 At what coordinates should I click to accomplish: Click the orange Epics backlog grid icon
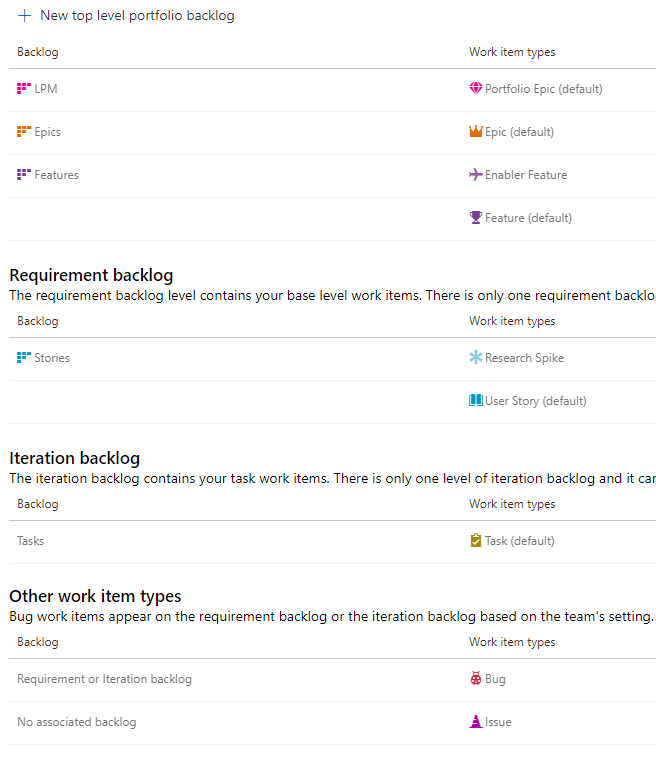click(24, 132)
